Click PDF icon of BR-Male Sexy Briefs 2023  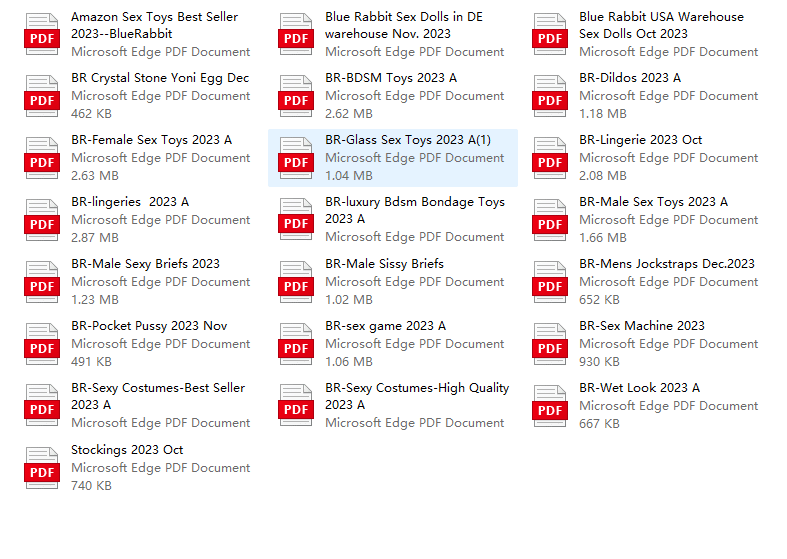pyautogui.click(x=42, y=283)
